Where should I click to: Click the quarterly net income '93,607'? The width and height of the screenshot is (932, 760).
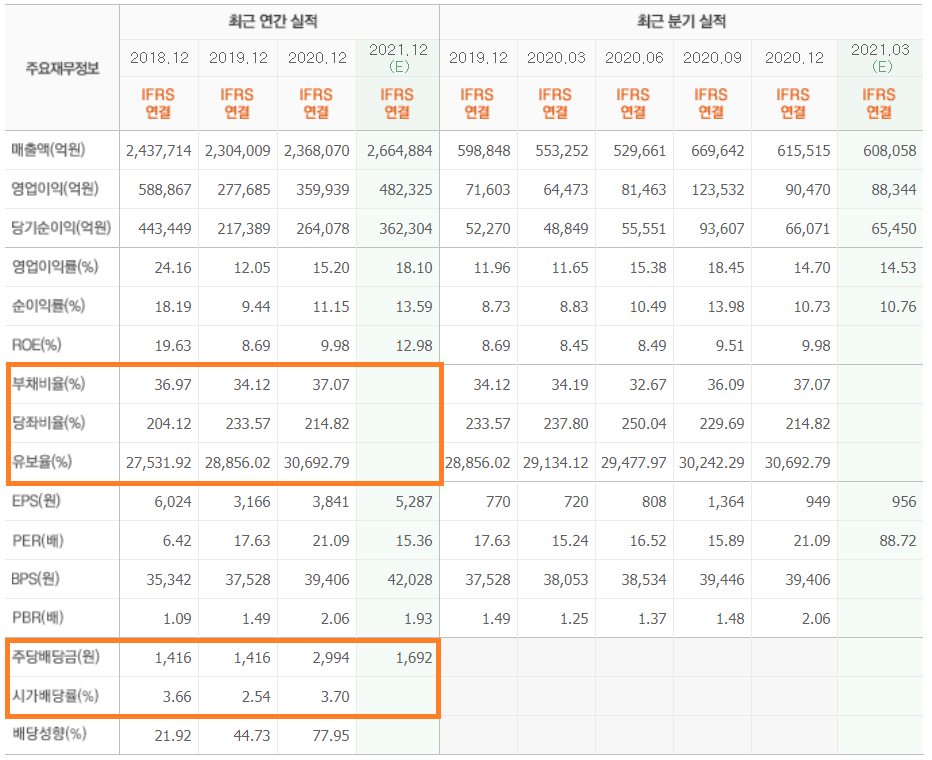coord(722,229)
